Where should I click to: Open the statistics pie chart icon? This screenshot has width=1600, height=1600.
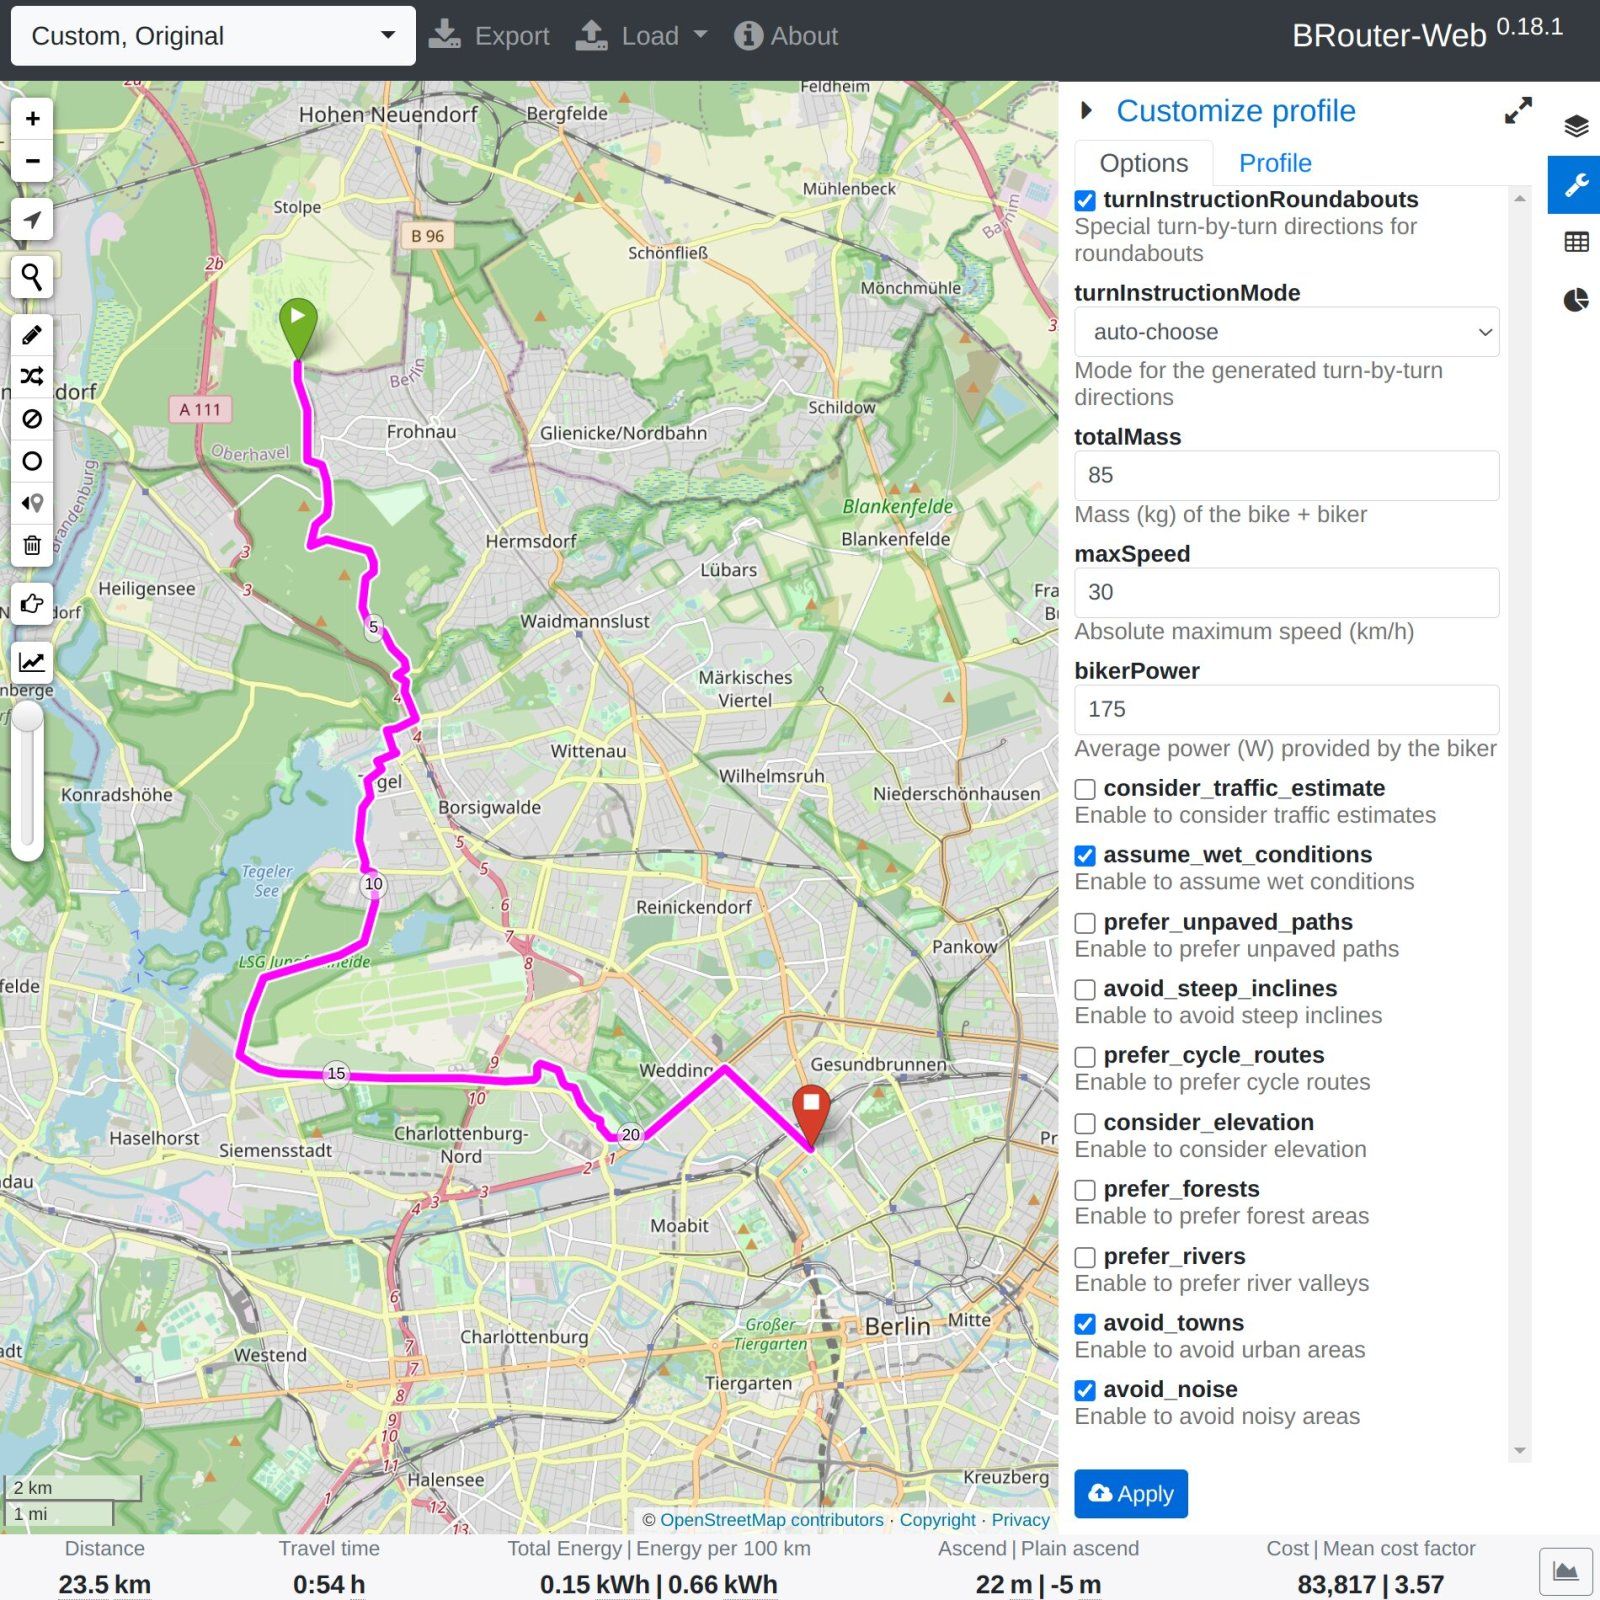pos(1576,300)
